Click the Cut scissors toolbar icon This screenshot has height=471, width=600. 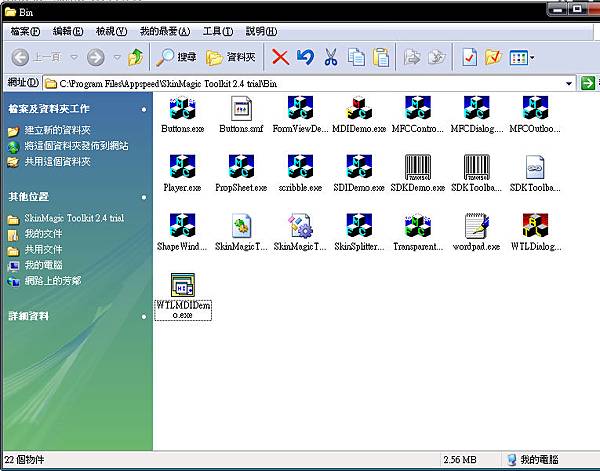point(330,57)
